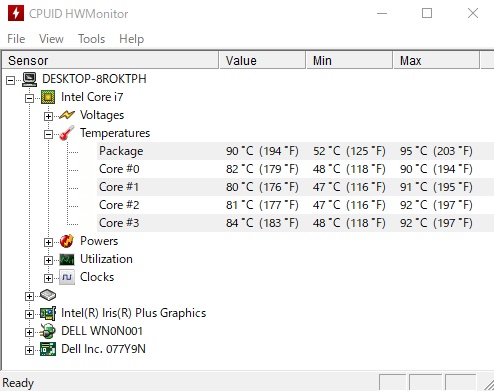Expand the Intel Iris Plus Graphics node
This screenshot has width=494, height=391.
30,314
